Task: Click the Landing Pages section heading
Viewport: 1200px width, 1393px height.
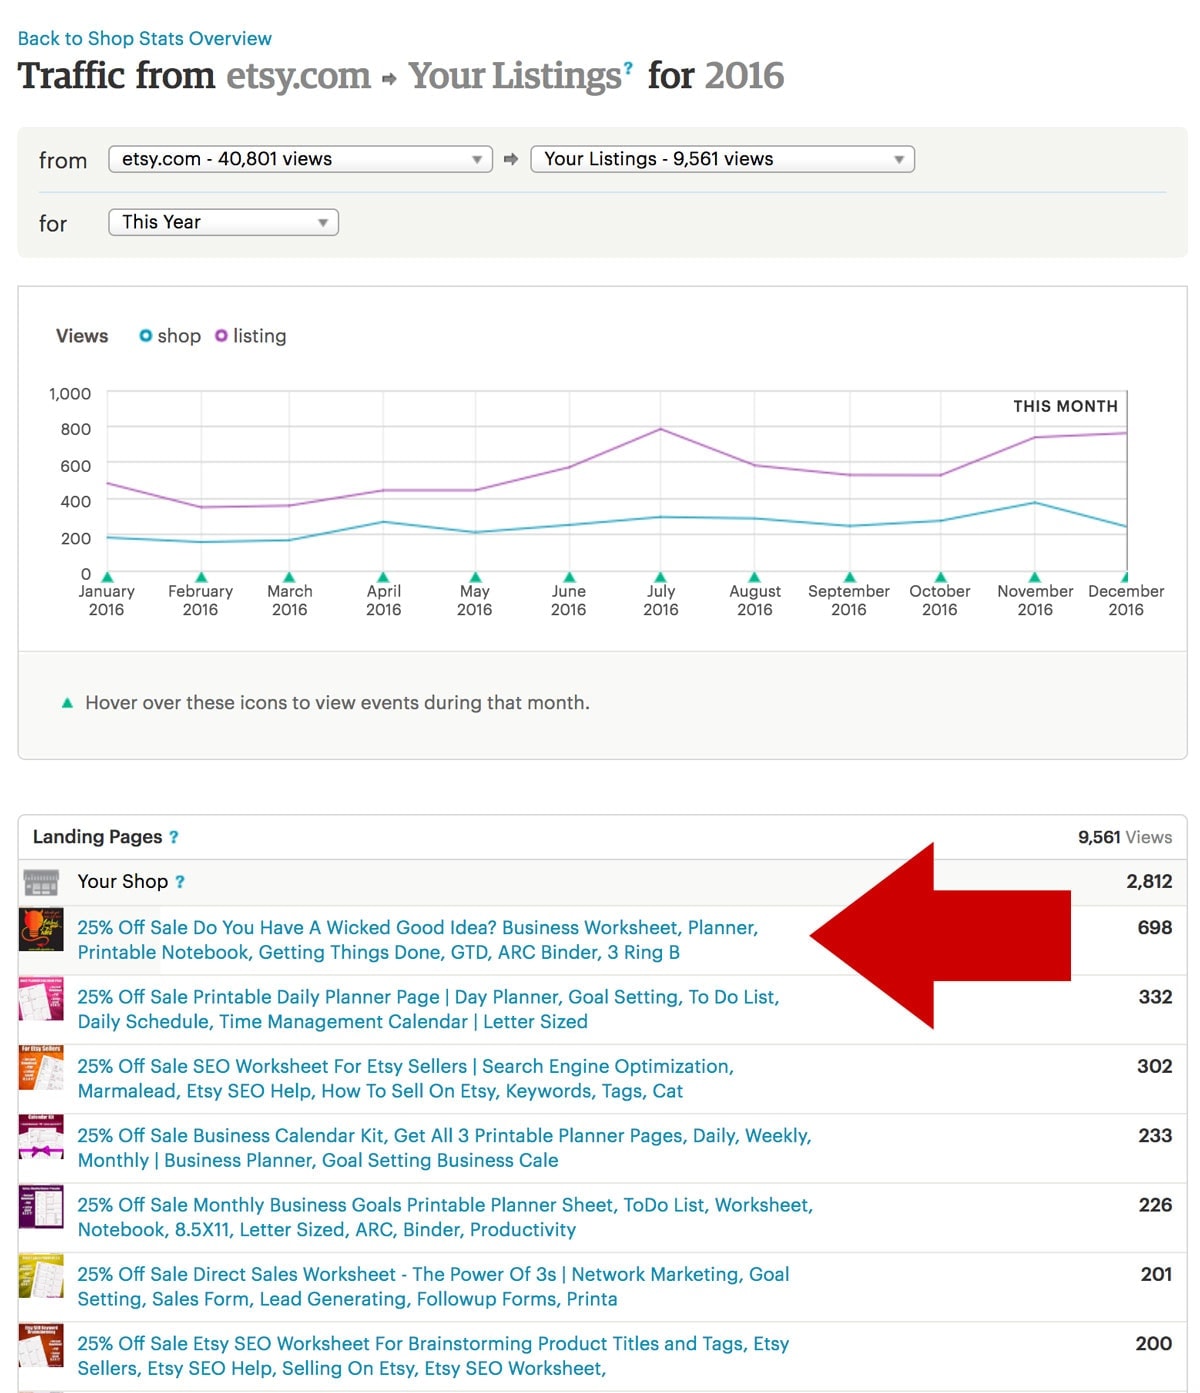Action: click(98, 837)
